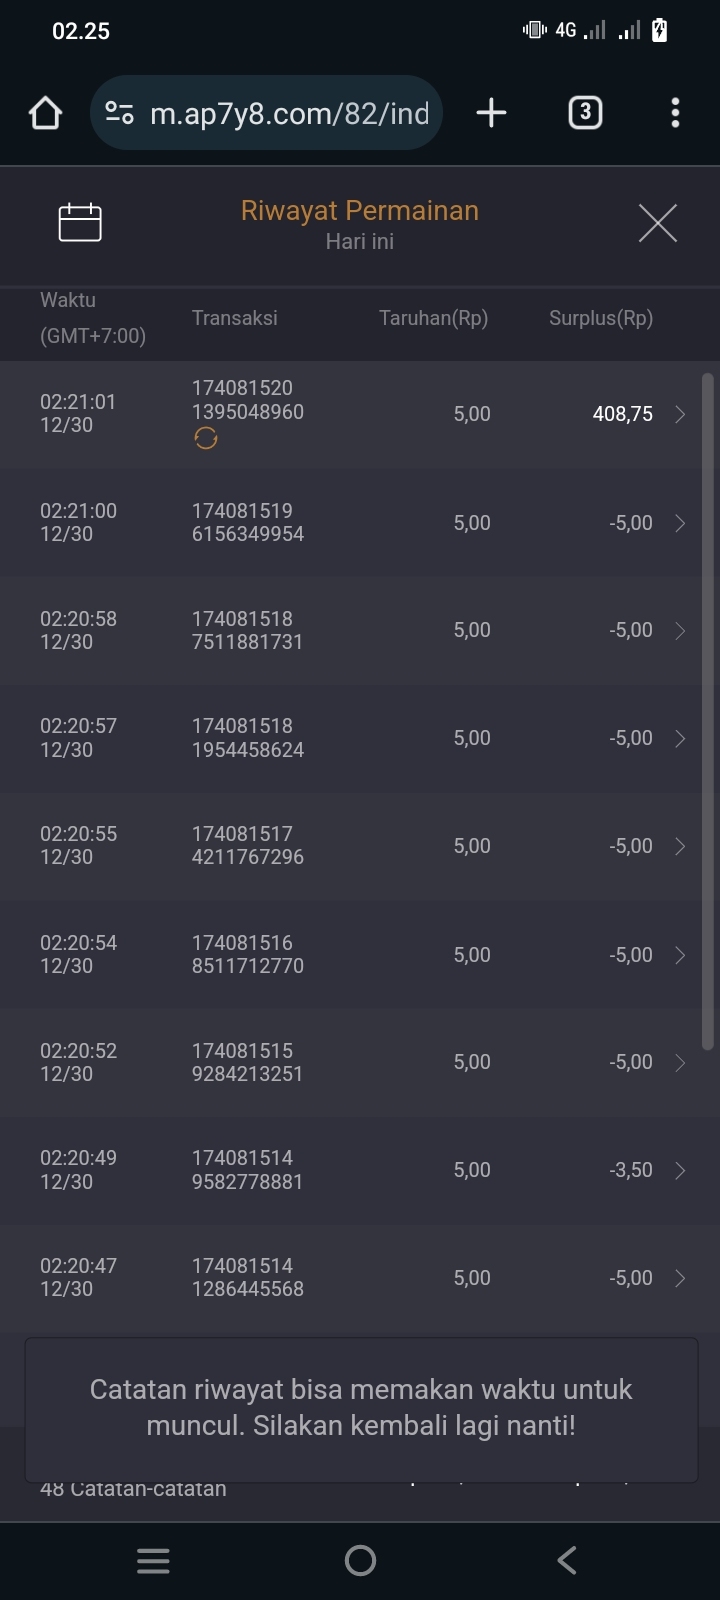Close Riwayat Permainan with the X icon
720x1600 pixels.
[x=657, y=222]
